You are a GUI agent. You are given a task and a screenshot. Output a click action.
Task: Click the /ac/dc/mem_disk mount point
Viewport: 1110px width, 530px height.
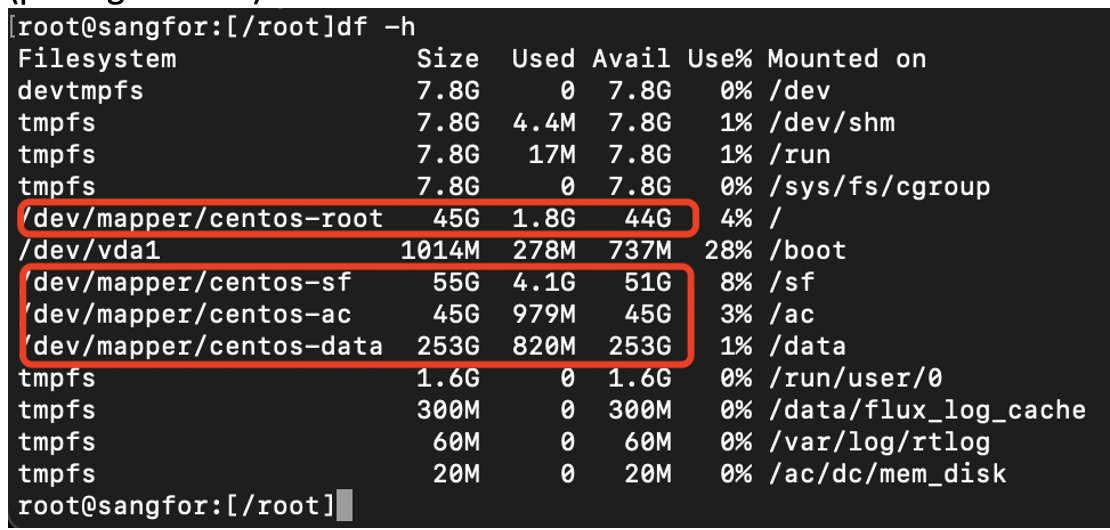point(887,474)
